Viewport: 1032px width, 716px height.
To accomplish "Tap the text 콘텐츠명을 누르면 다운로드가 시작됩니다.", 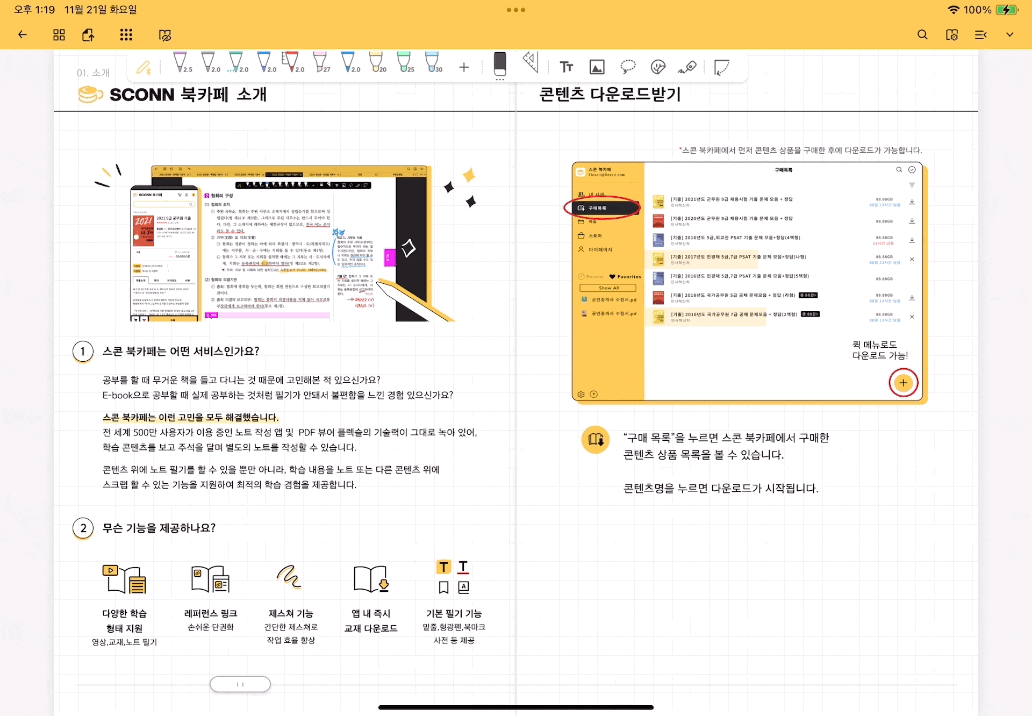I will [x=721, y=488].
